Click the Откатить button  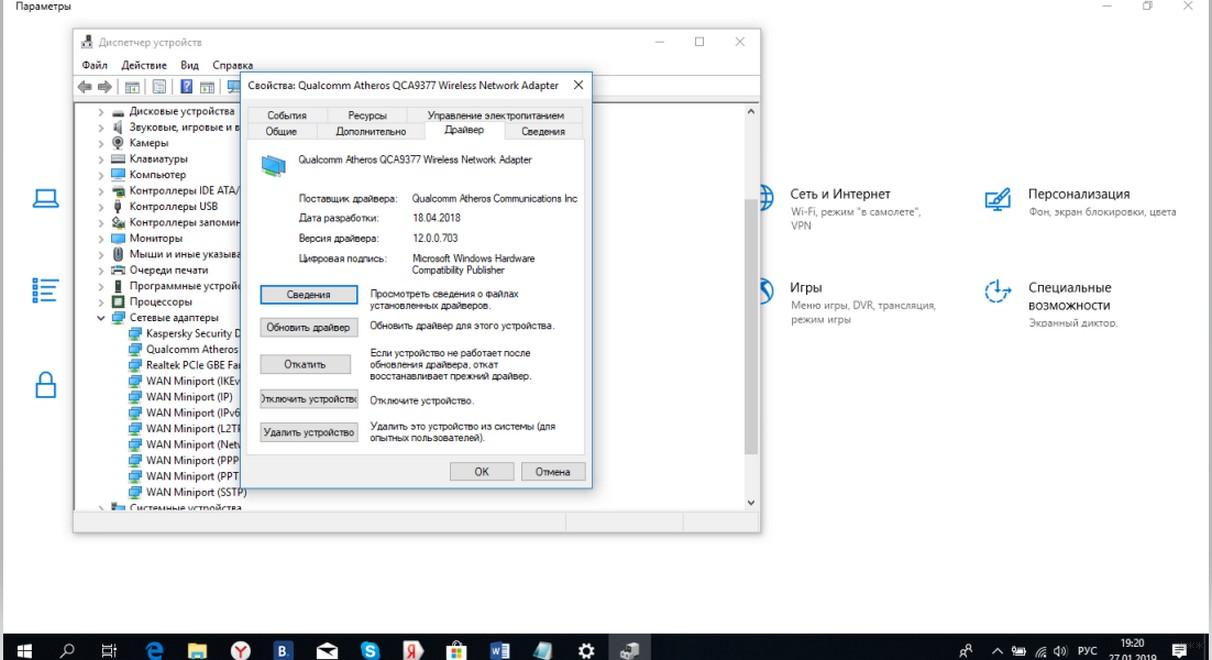click(305, 364)
